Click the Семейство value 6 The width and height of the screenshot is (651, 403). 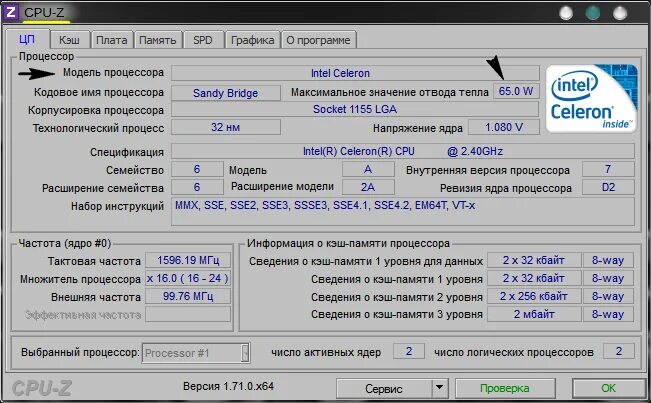click(197, 169)
